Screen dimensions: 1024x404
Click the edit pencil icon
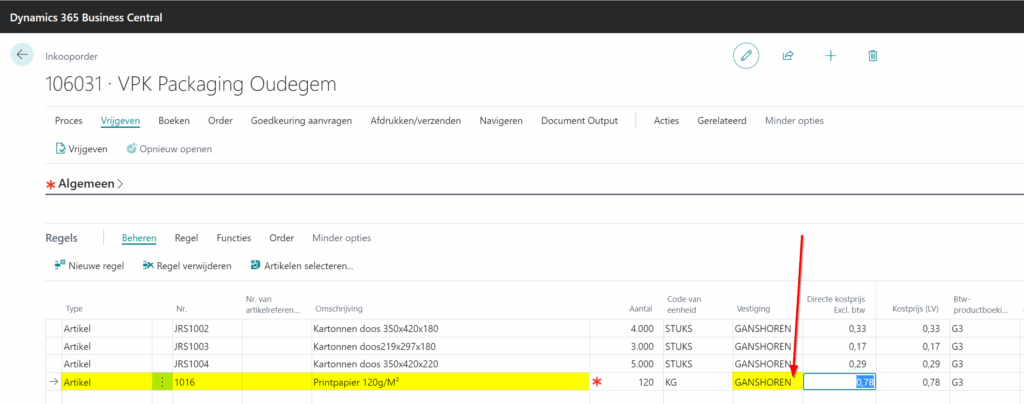point(745,55)
